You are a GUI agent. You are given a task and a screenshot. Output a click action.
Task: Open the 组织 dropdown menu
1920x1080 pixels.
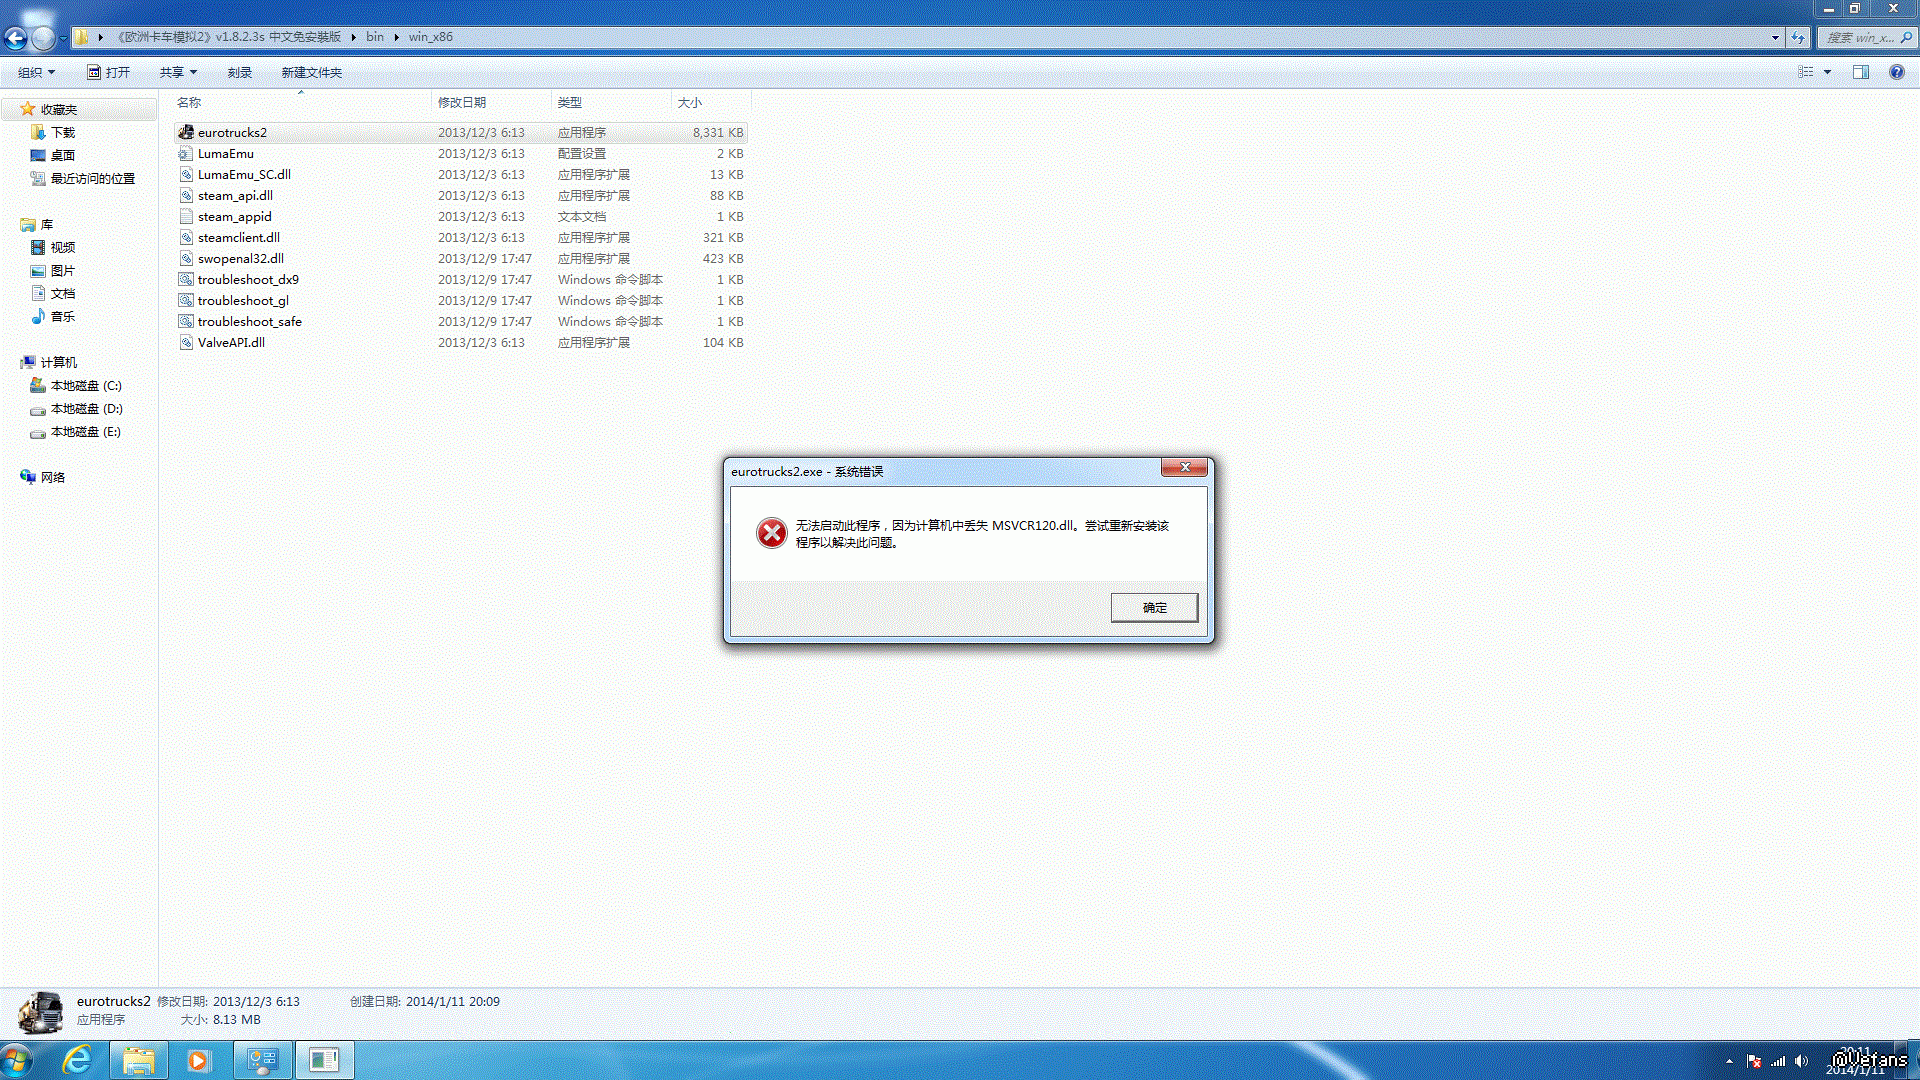tap(36, 72)
